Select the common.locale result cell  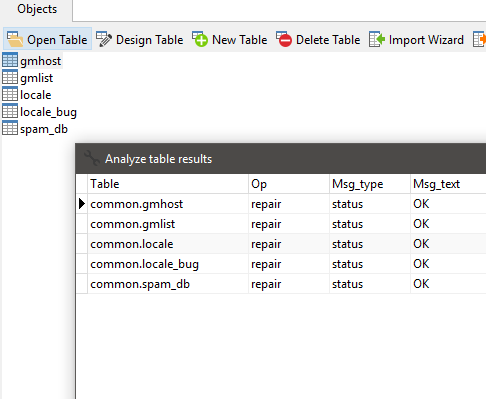pos(168,244)
